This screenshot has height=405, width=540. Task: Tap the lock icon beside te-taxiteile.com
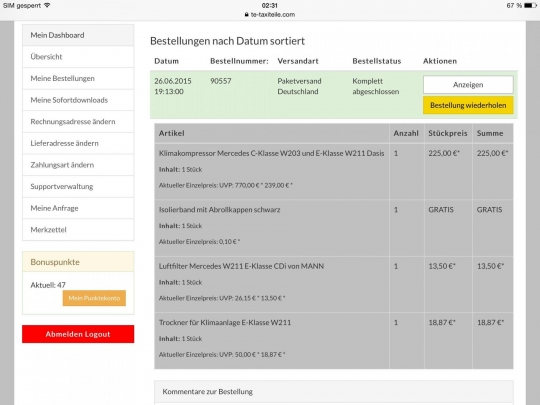coord(246,14)
